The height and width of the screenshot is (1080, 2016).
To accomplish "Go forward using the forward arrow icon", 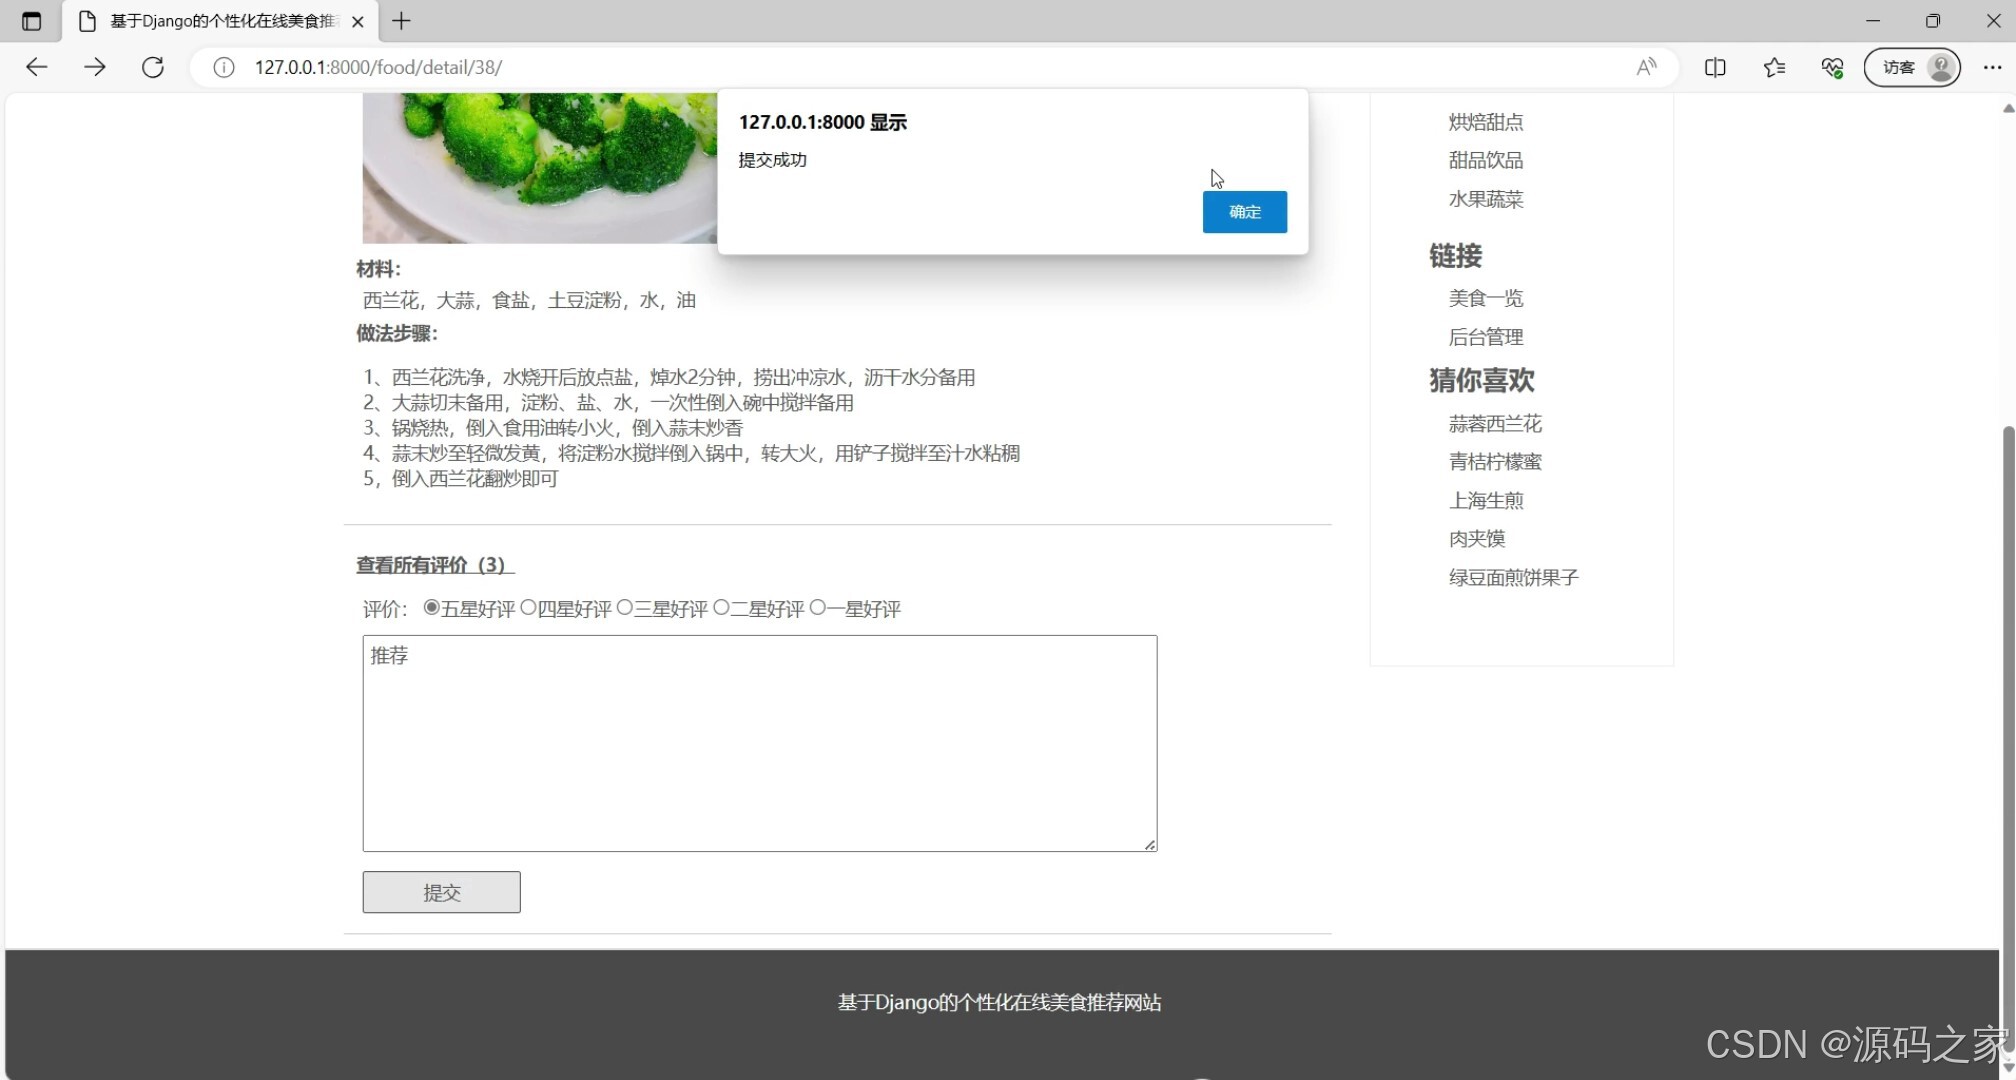I will (x=95, y=67).
